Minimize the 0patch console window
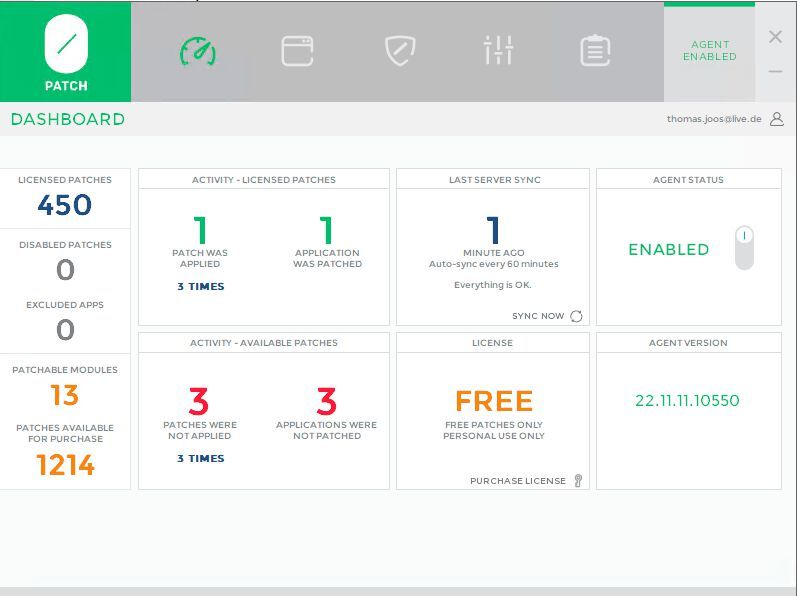The height and width of the screenshot is (596, 797). coord(775,72)
